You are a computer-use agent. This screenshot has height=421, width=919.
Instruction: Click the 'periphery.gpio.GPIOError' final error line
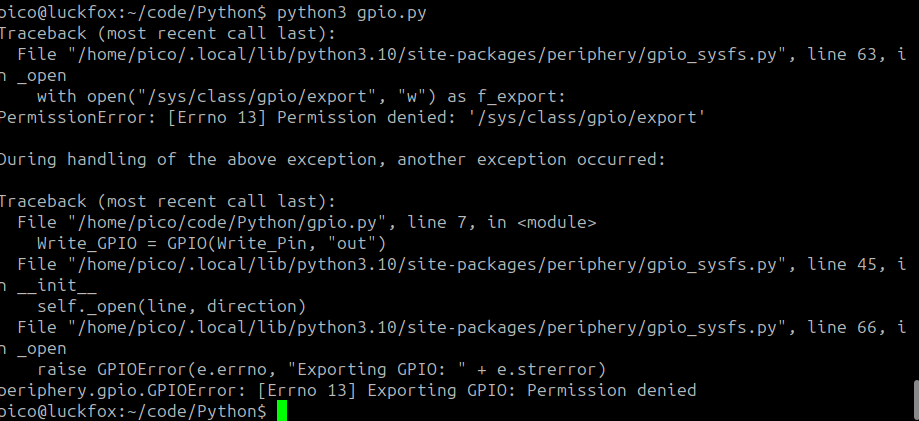coord(348,391)
